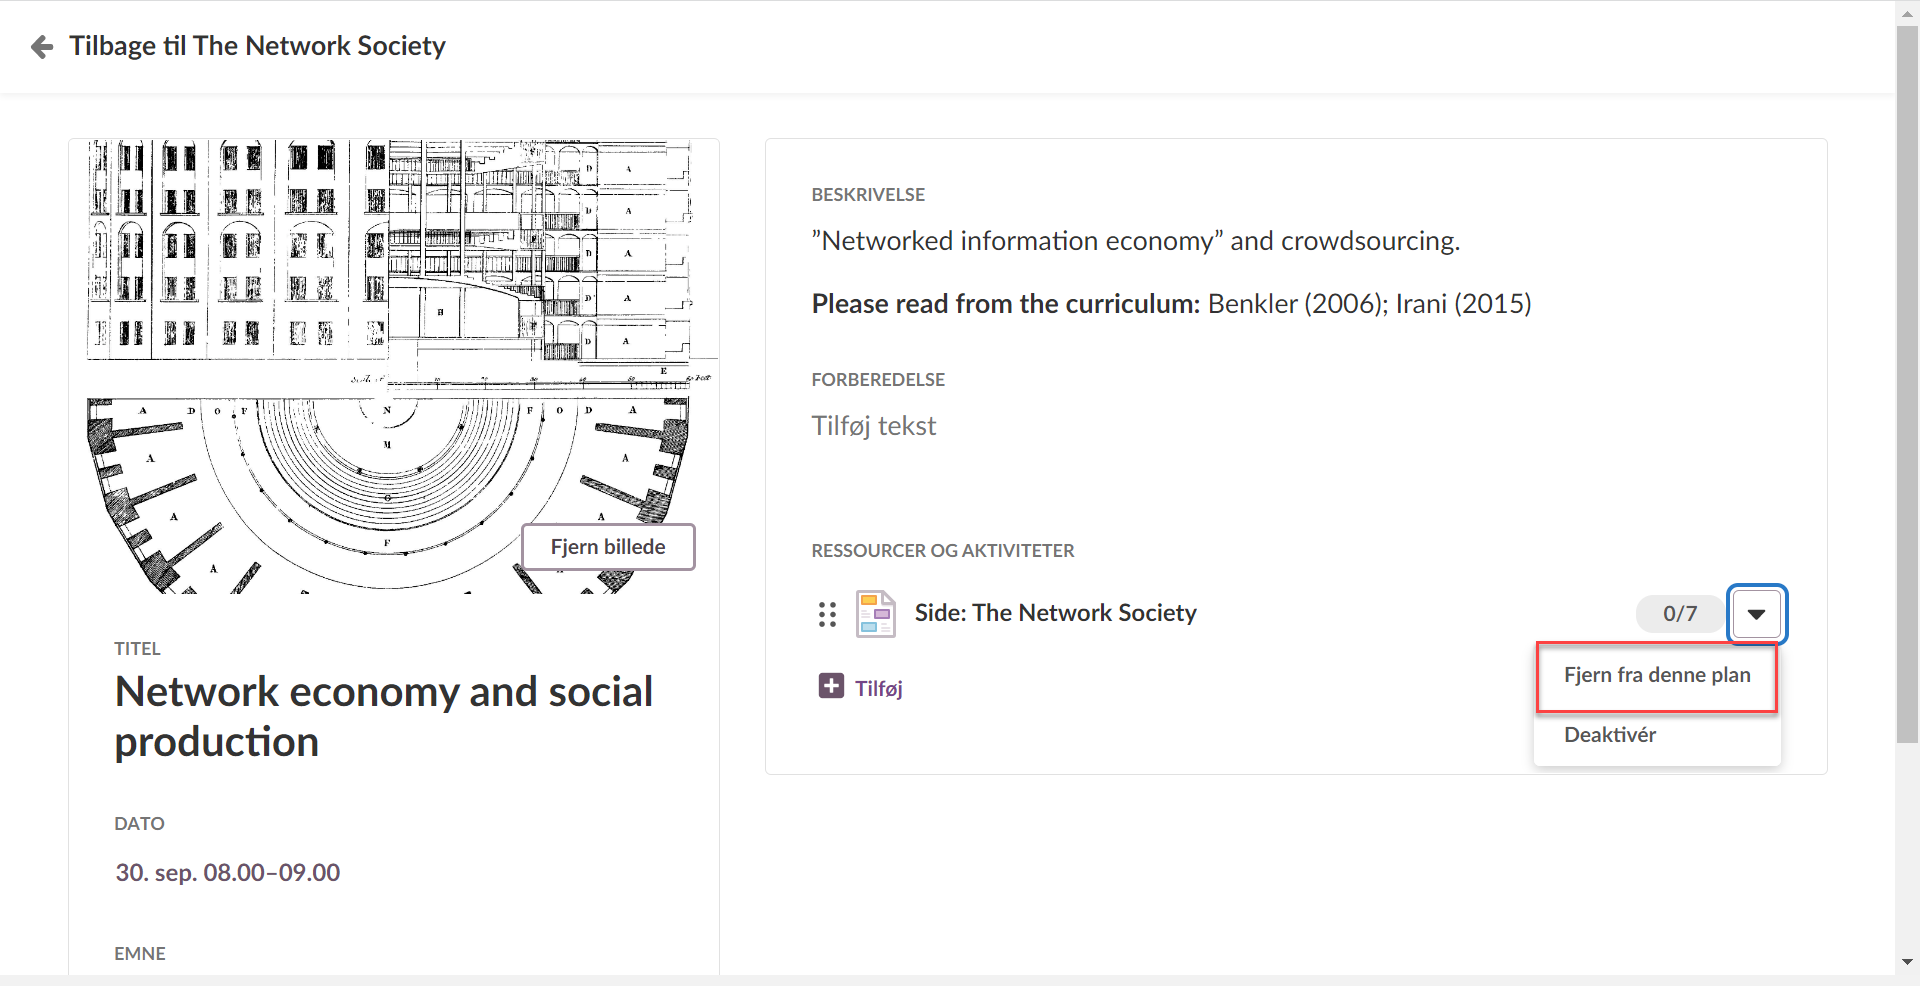Click the description text about networked information economy

(1135, 241)
